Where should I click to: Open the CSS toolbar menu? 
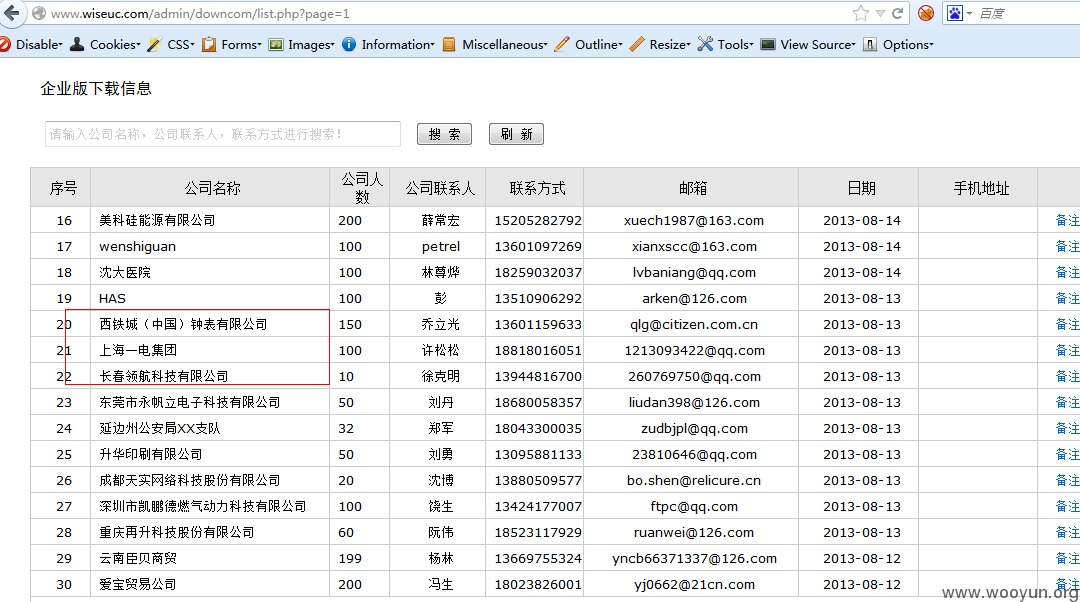pyautogui.click(x=180, y=44)
